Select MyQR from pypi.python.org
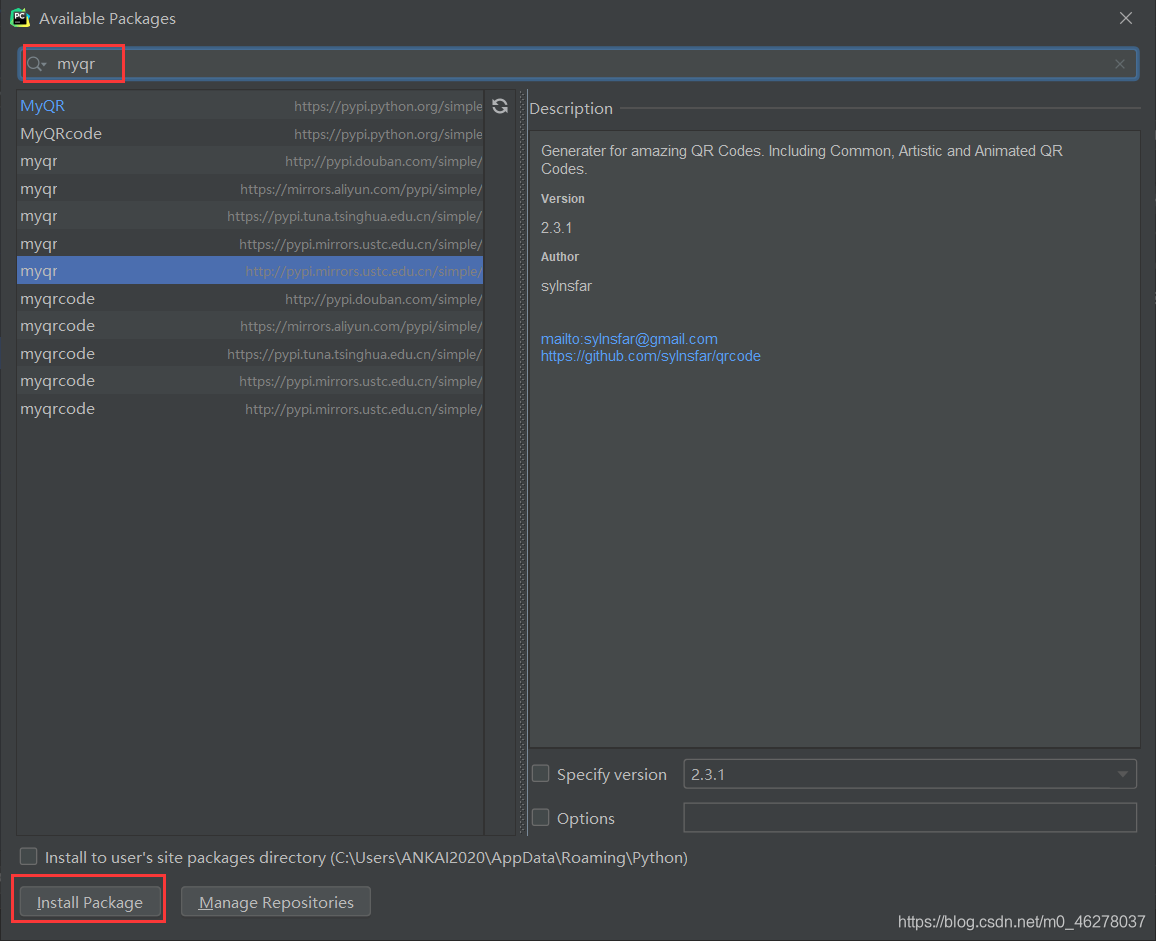The width and height of the screenshot is (1156, 941). click(x=250, y=106)
